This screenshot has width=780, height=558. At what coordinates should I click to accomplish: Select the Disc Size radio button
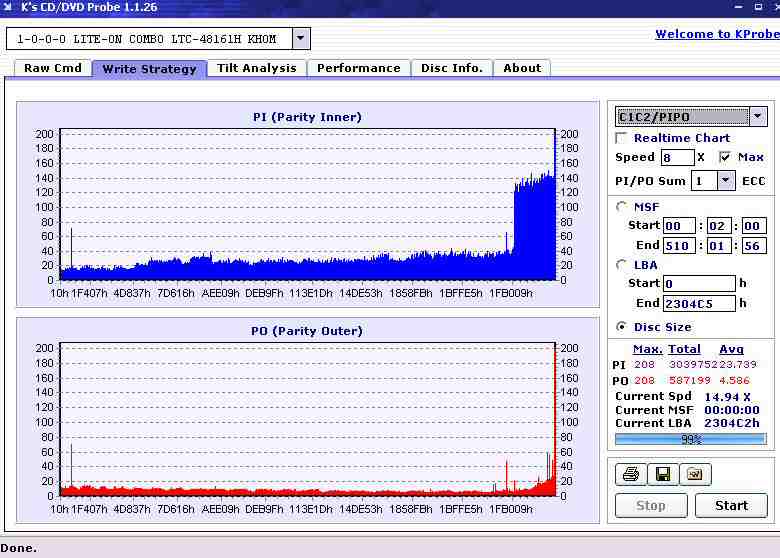tap(621, 327)
